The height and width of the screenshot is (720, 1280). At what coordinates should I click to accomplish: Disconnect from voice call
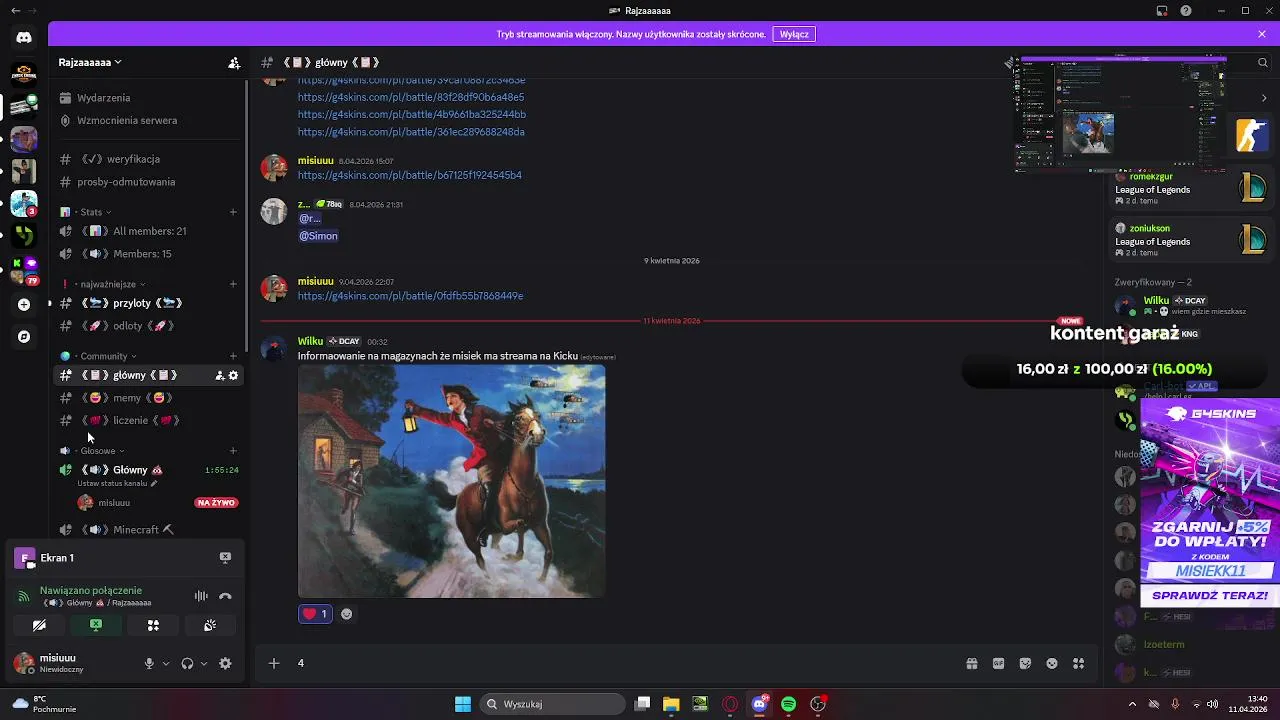(x=225, y=596)
